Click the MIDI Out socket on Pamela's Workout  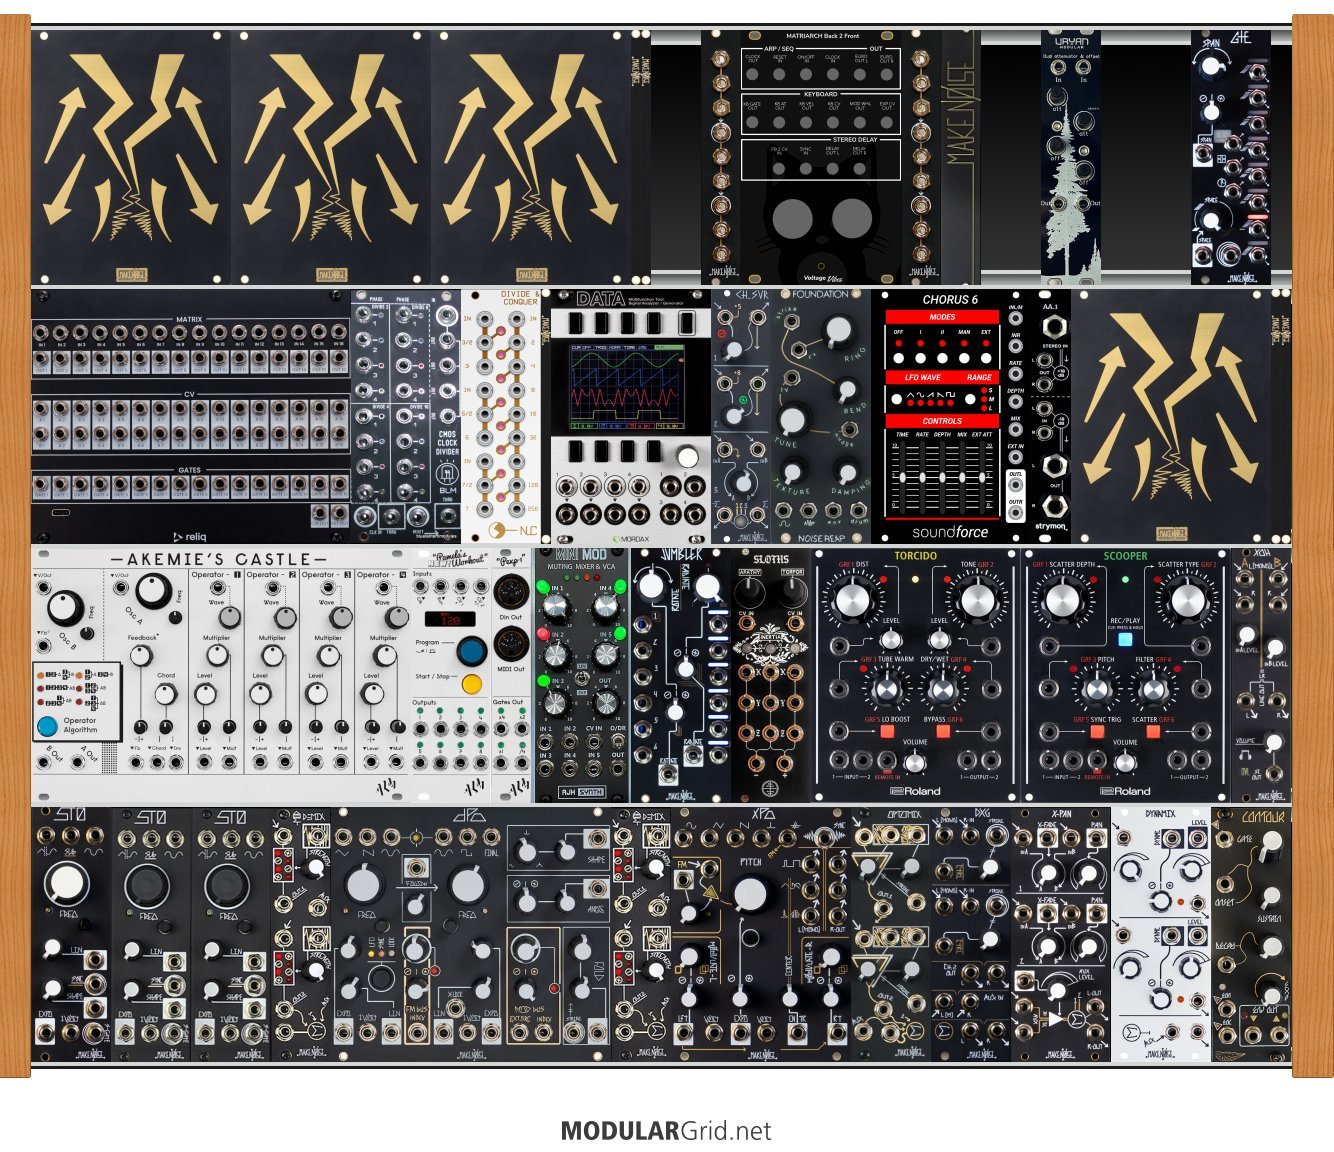511,645
